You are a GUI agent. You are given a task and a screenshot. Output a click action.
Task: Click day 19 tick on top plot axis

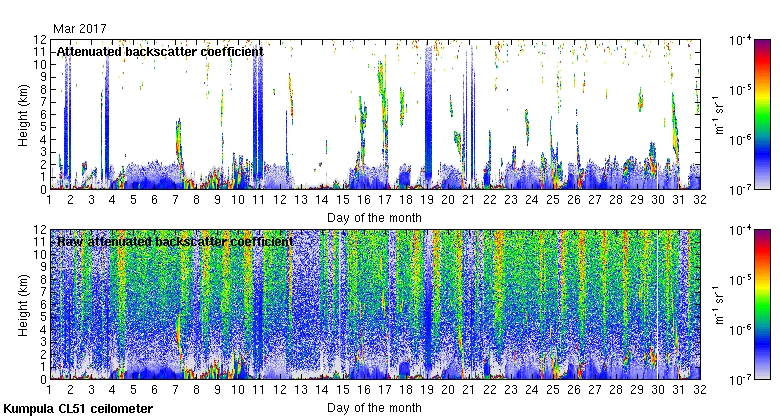coord(427,200)
